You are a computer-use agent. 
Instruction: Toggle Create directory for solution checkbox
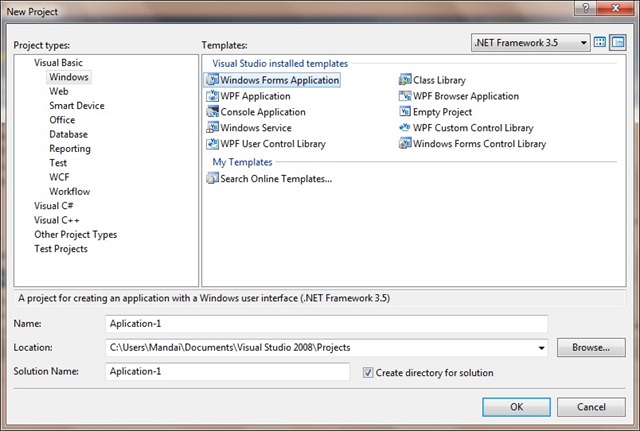[368, 372]
